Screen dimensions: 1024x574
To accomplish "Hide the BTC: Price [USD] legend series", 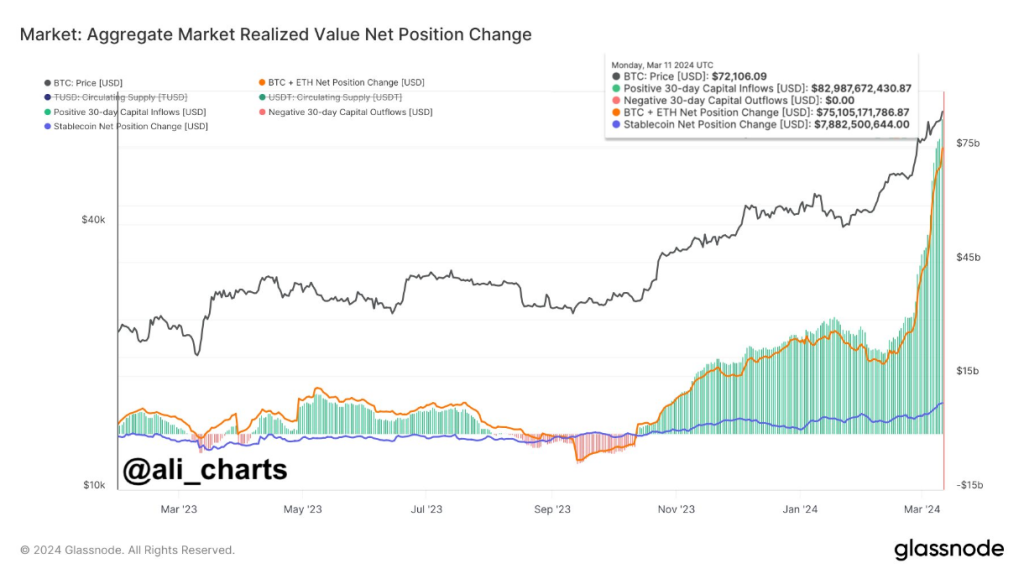I will pos(88,82).
